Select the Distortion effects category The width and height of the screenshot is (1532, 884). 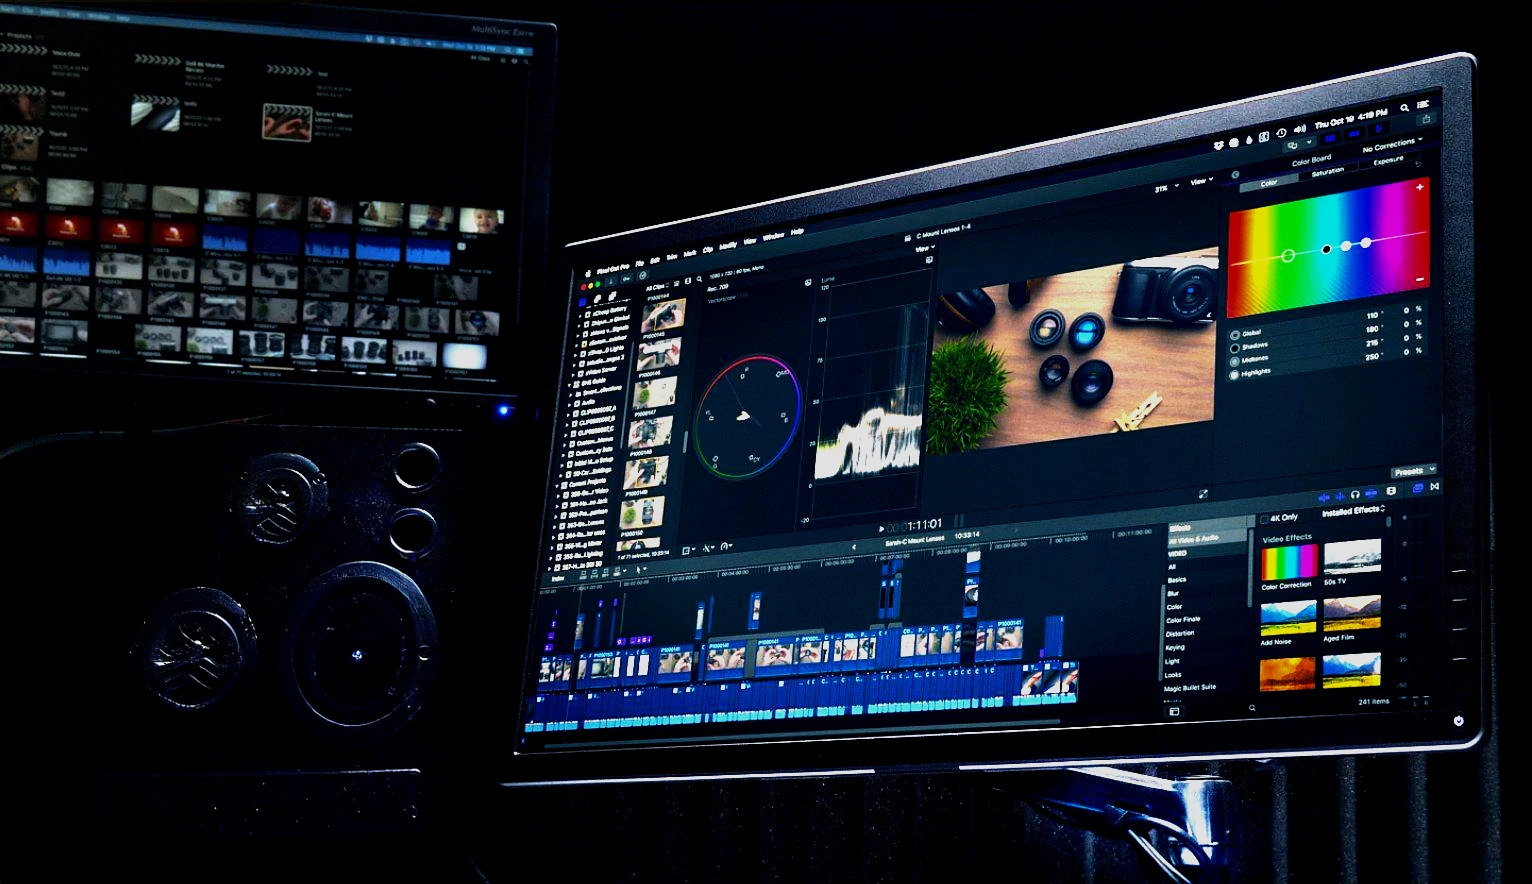[x=1179, y=633]
